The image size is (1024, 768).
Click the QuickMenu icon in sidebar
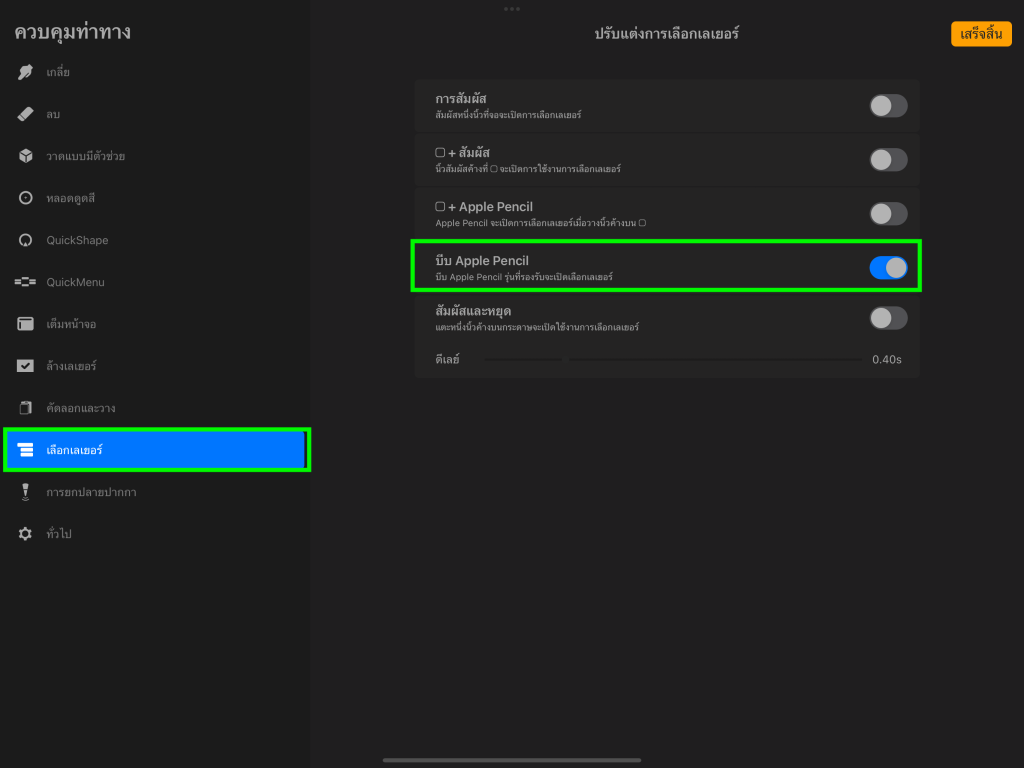click(26, 282)
